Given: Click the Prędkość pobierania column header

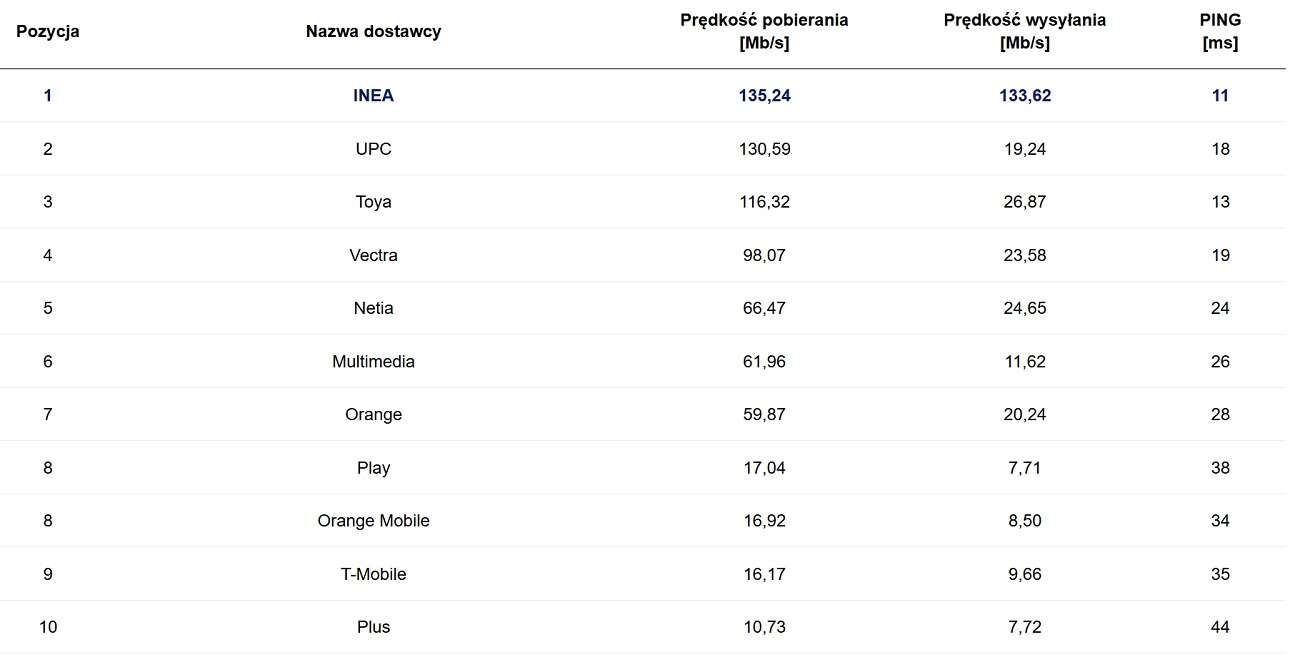Looking at the screenshot, I should point(763,31).
